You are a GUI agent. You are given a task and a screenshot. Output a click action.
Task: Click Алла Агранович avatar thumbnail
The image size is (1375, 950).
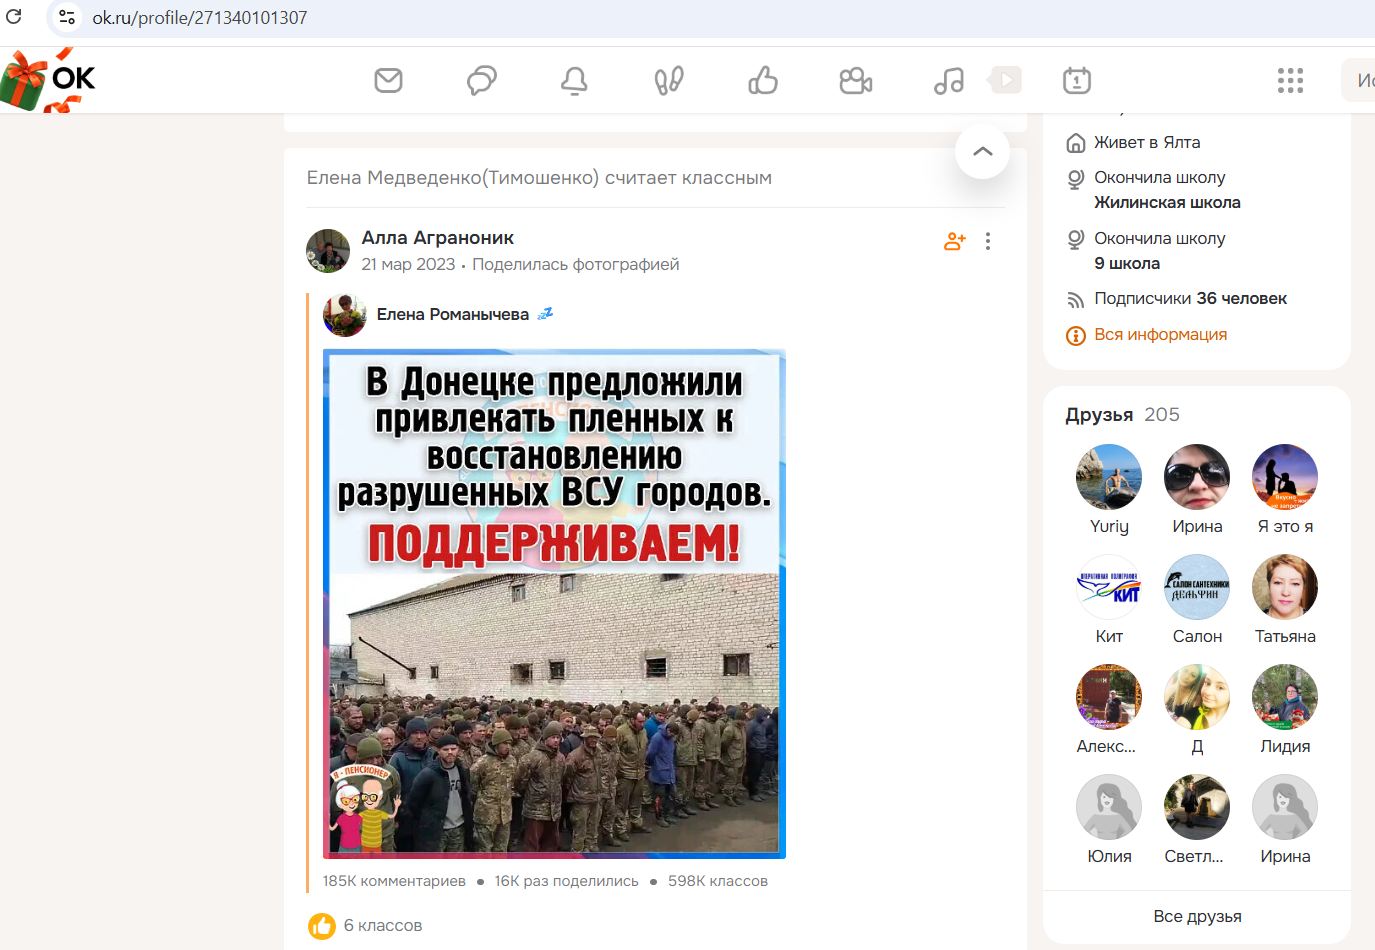click(327, 250)
